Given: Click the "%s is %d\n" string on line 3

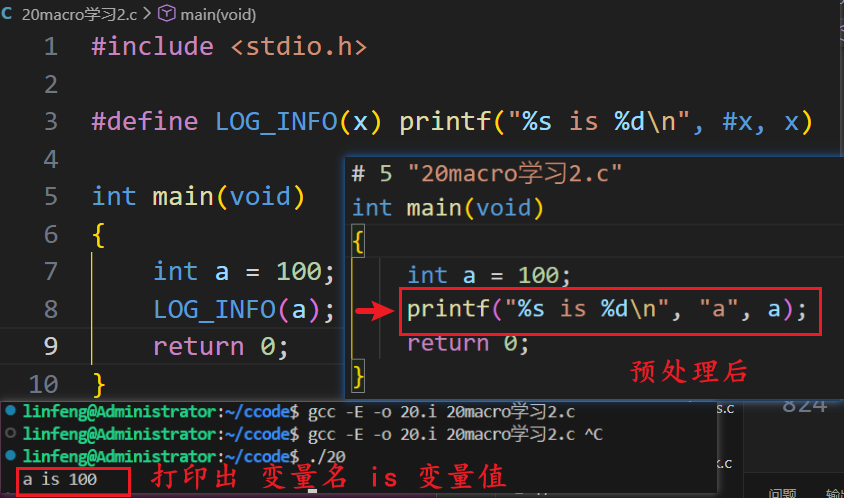Looking at the screenshot, I should 599,122.
